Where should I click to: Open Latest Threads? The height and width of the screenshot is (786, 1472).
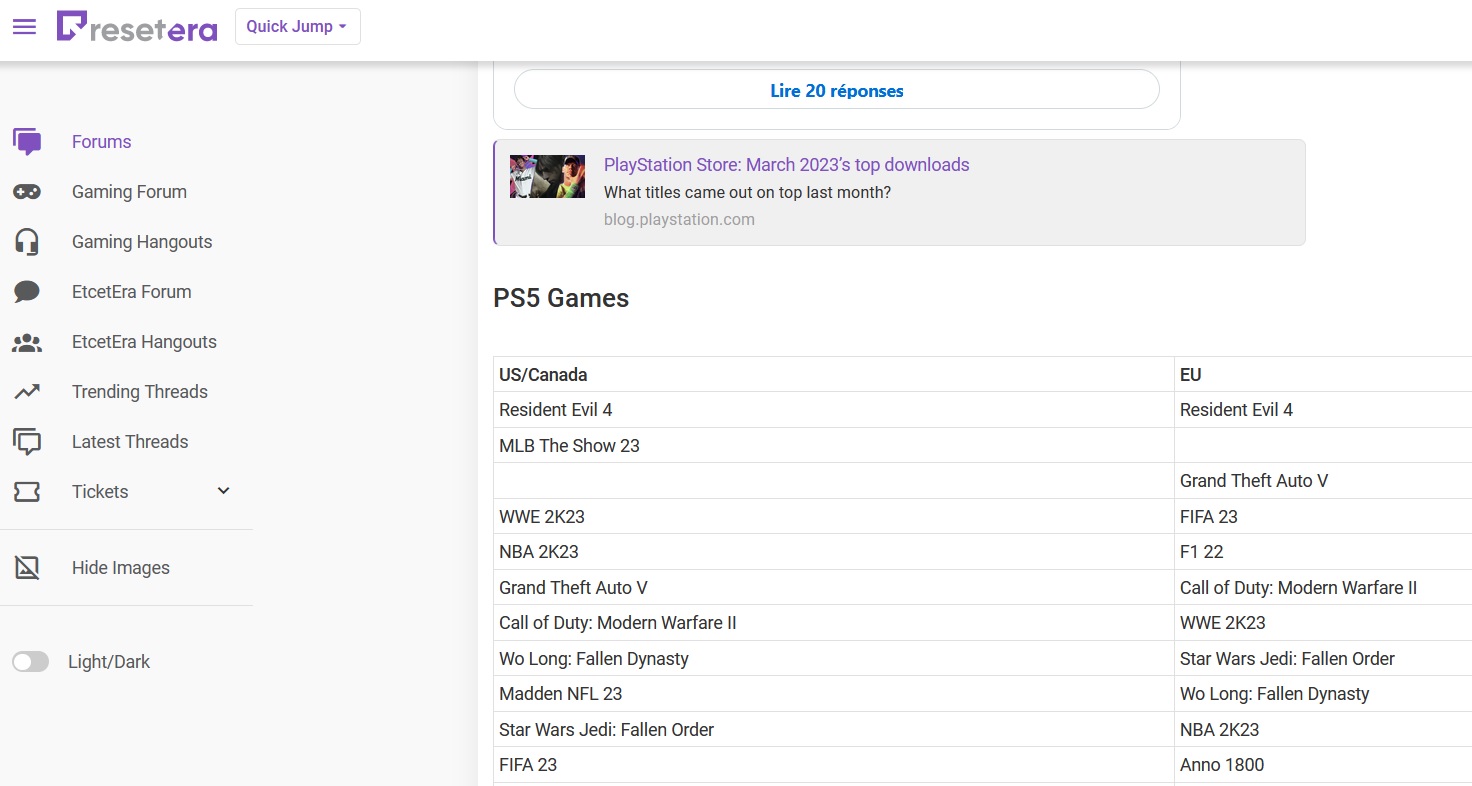point(130,442)
